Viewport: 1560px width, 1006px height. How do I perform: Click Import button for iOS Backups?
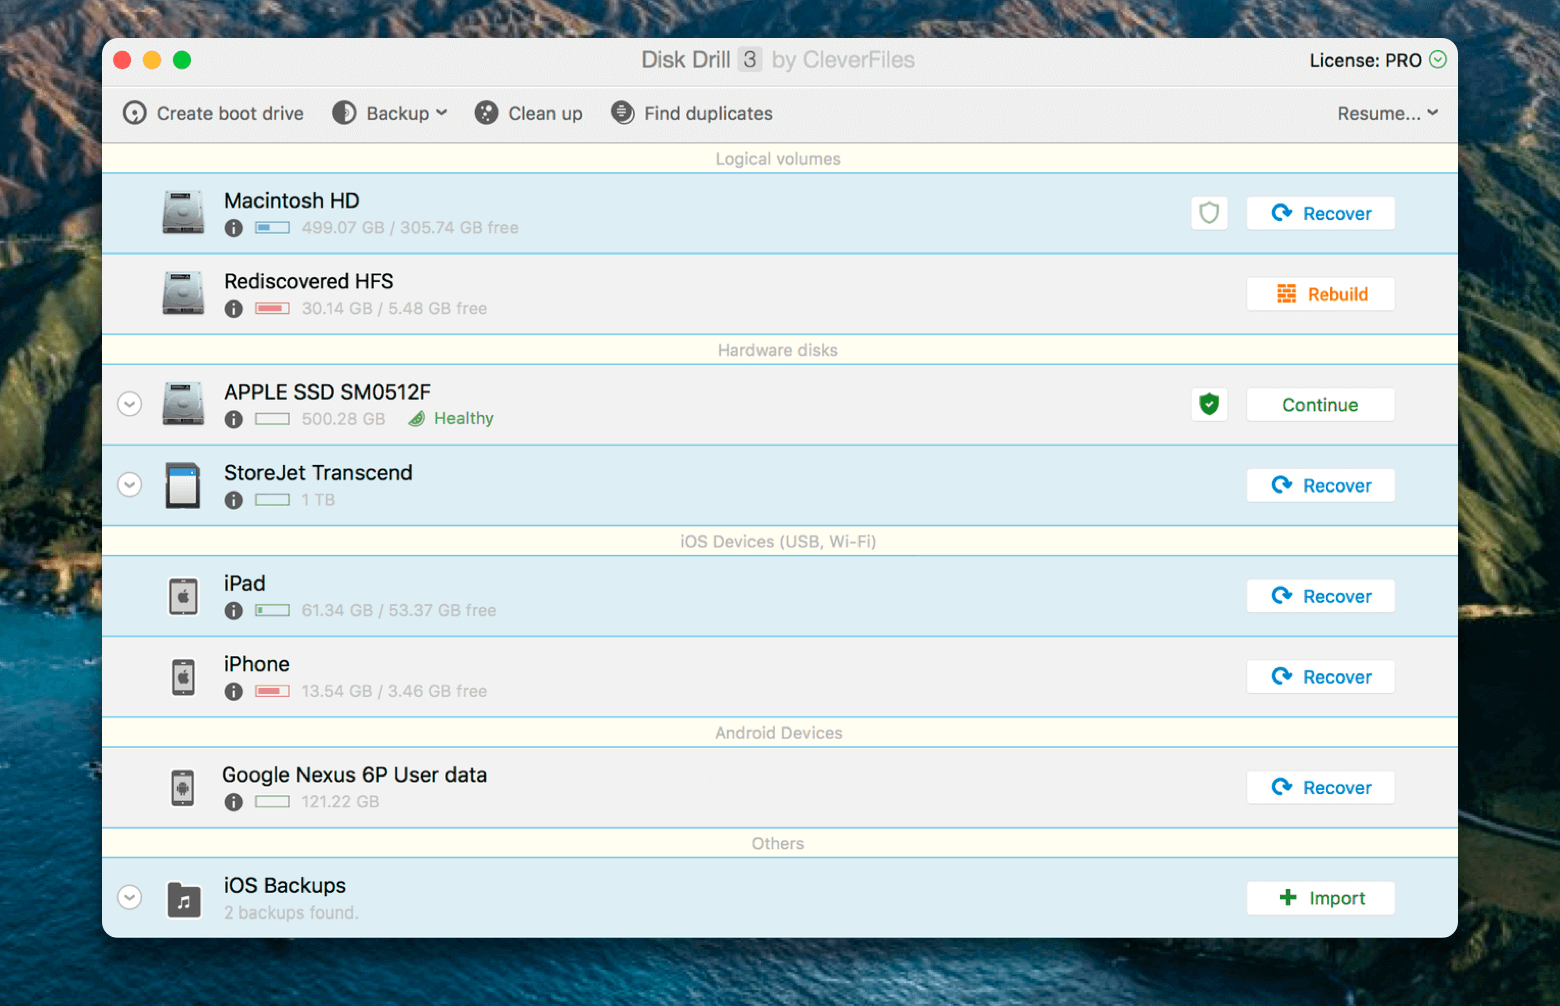[1320, 898]
